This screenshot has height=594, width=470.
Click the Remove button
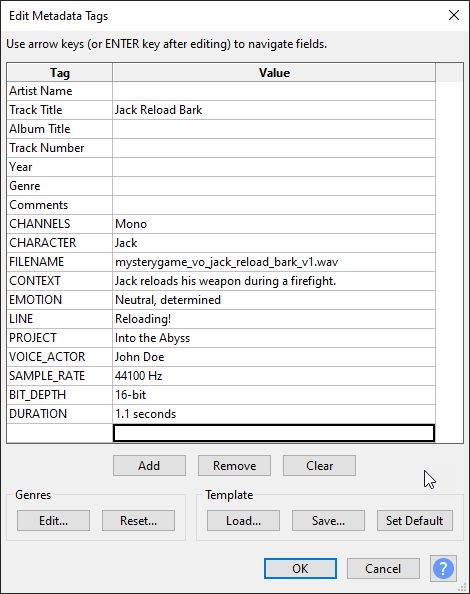point(234,466)
